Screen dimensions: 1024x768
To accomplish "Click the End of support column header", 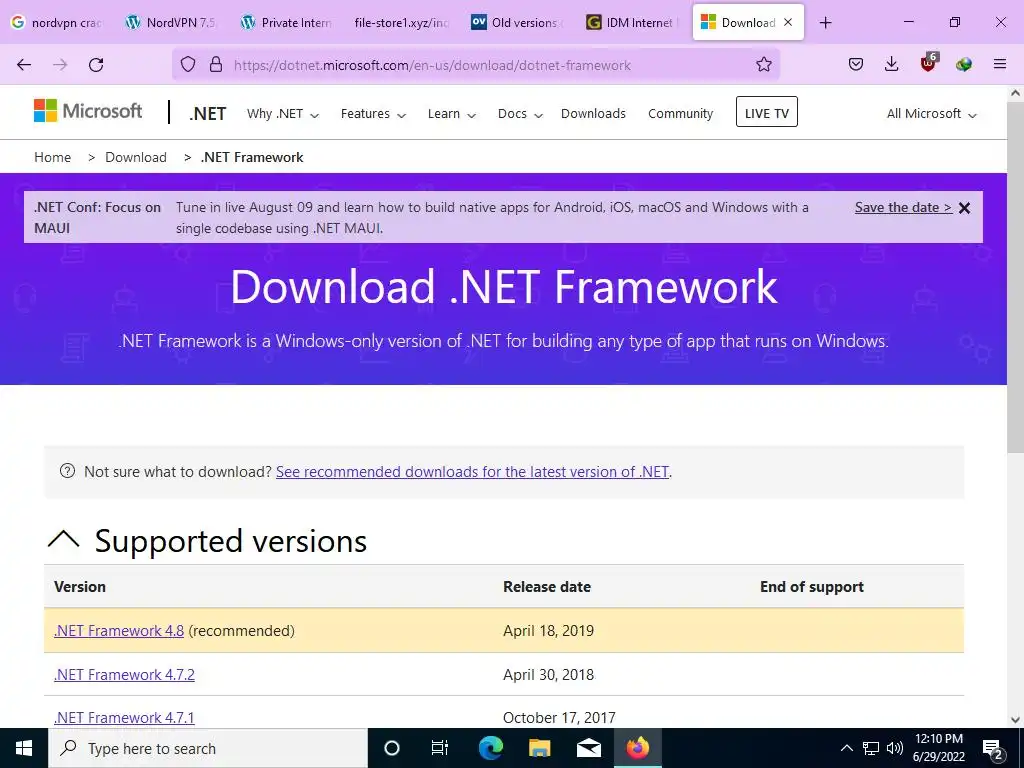I will [812, 586].
